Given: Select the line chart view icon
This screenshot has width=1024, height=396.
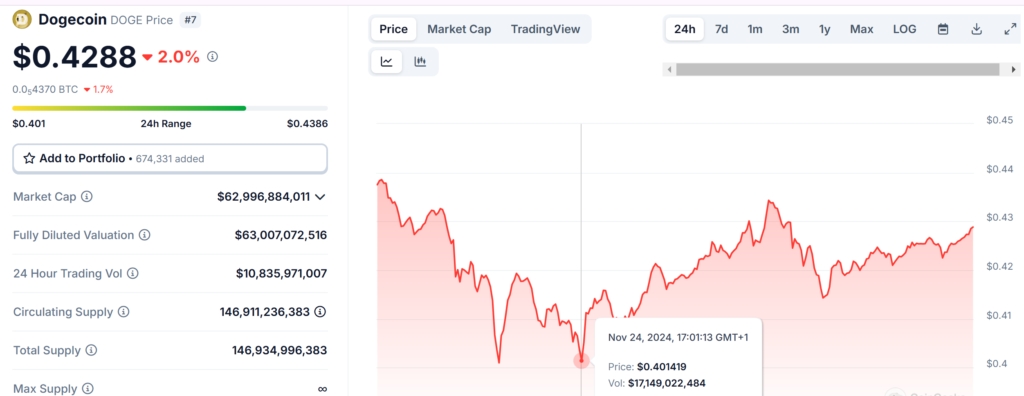Looking at the screenshot, I should 387,62.
